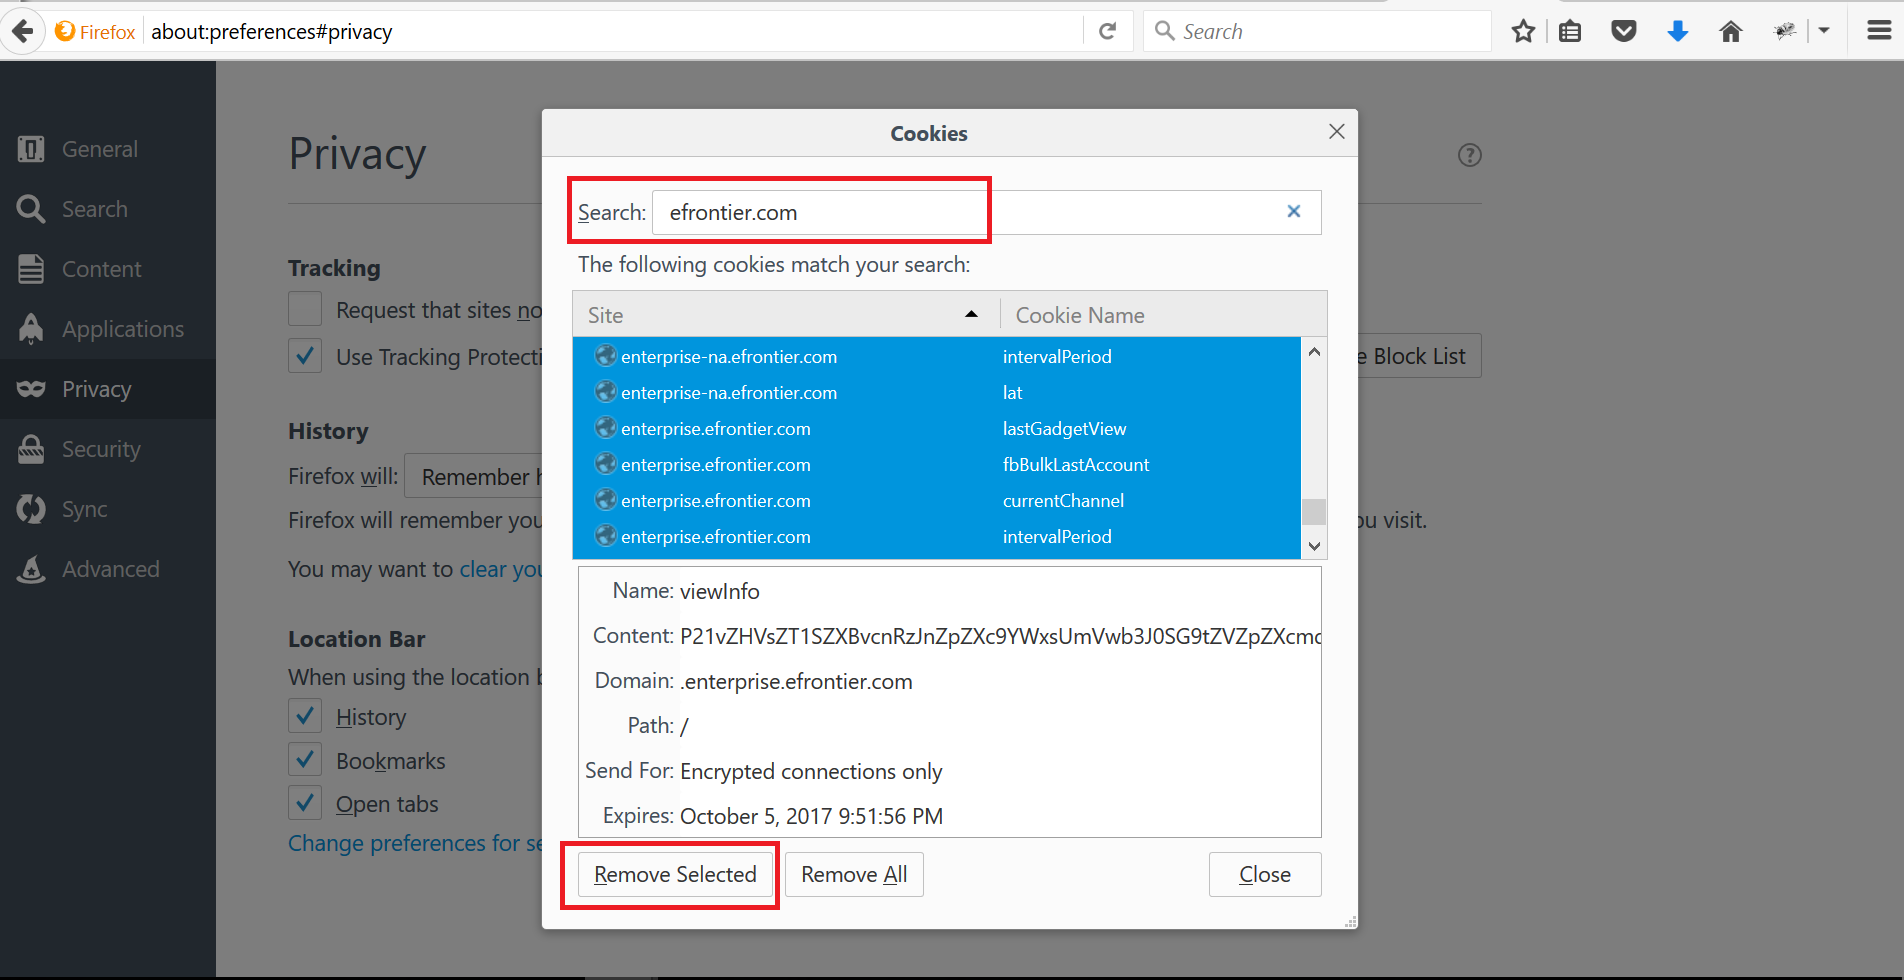Click the Pocket icon in toolbar
The image size is (1904, 980).
click(1623, 32)
